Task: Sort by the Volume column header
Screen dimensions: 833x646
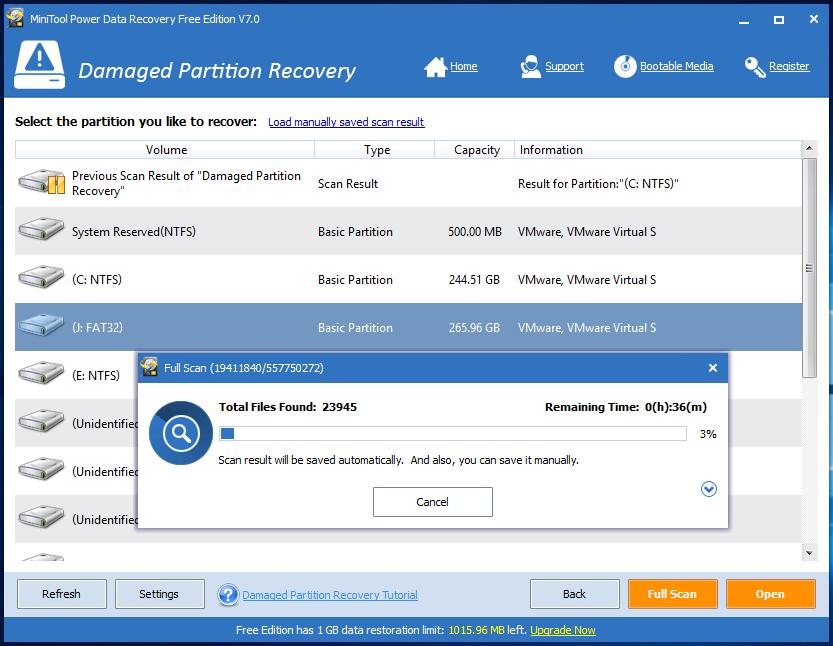Action: 165,150
